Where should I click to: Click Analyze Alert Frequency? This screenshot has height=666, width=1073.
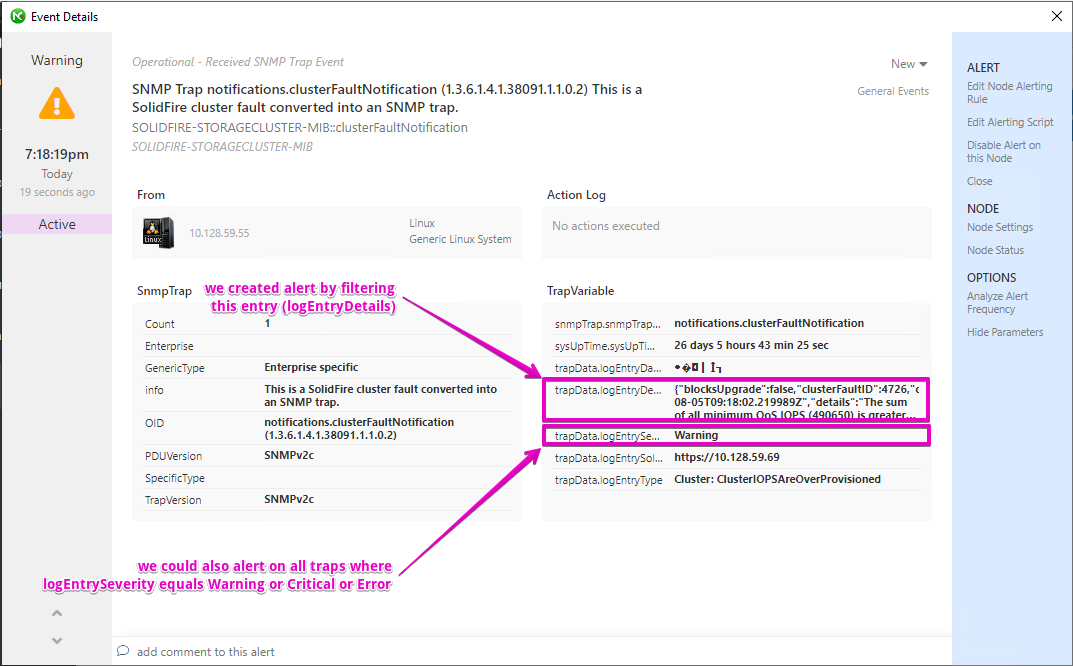click(997, 303)
